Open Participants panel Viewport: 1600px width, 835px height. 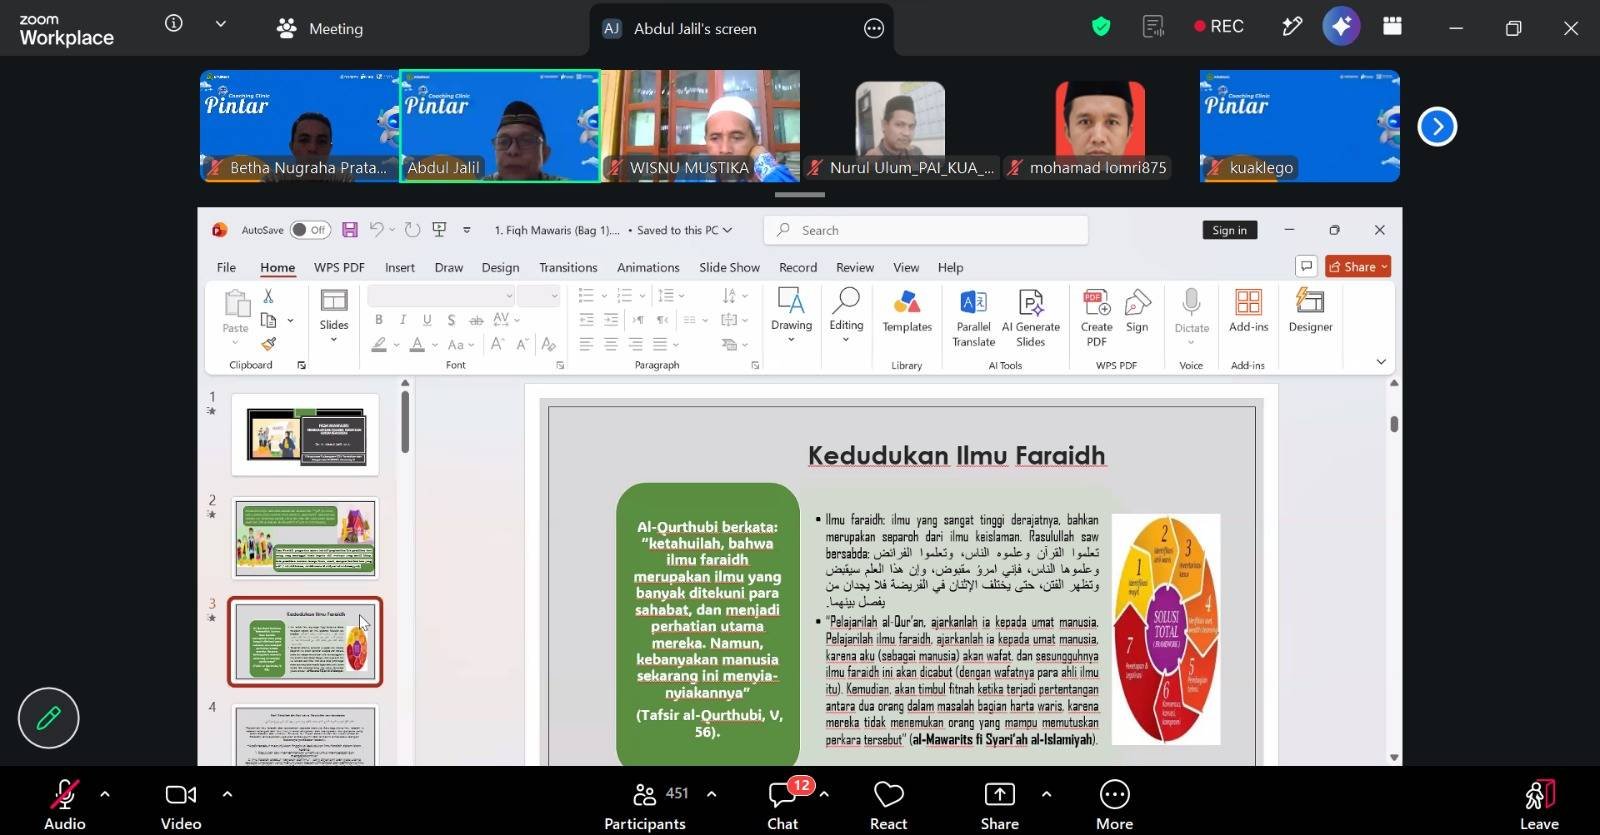pyautogui.click(x=645, y=805)
